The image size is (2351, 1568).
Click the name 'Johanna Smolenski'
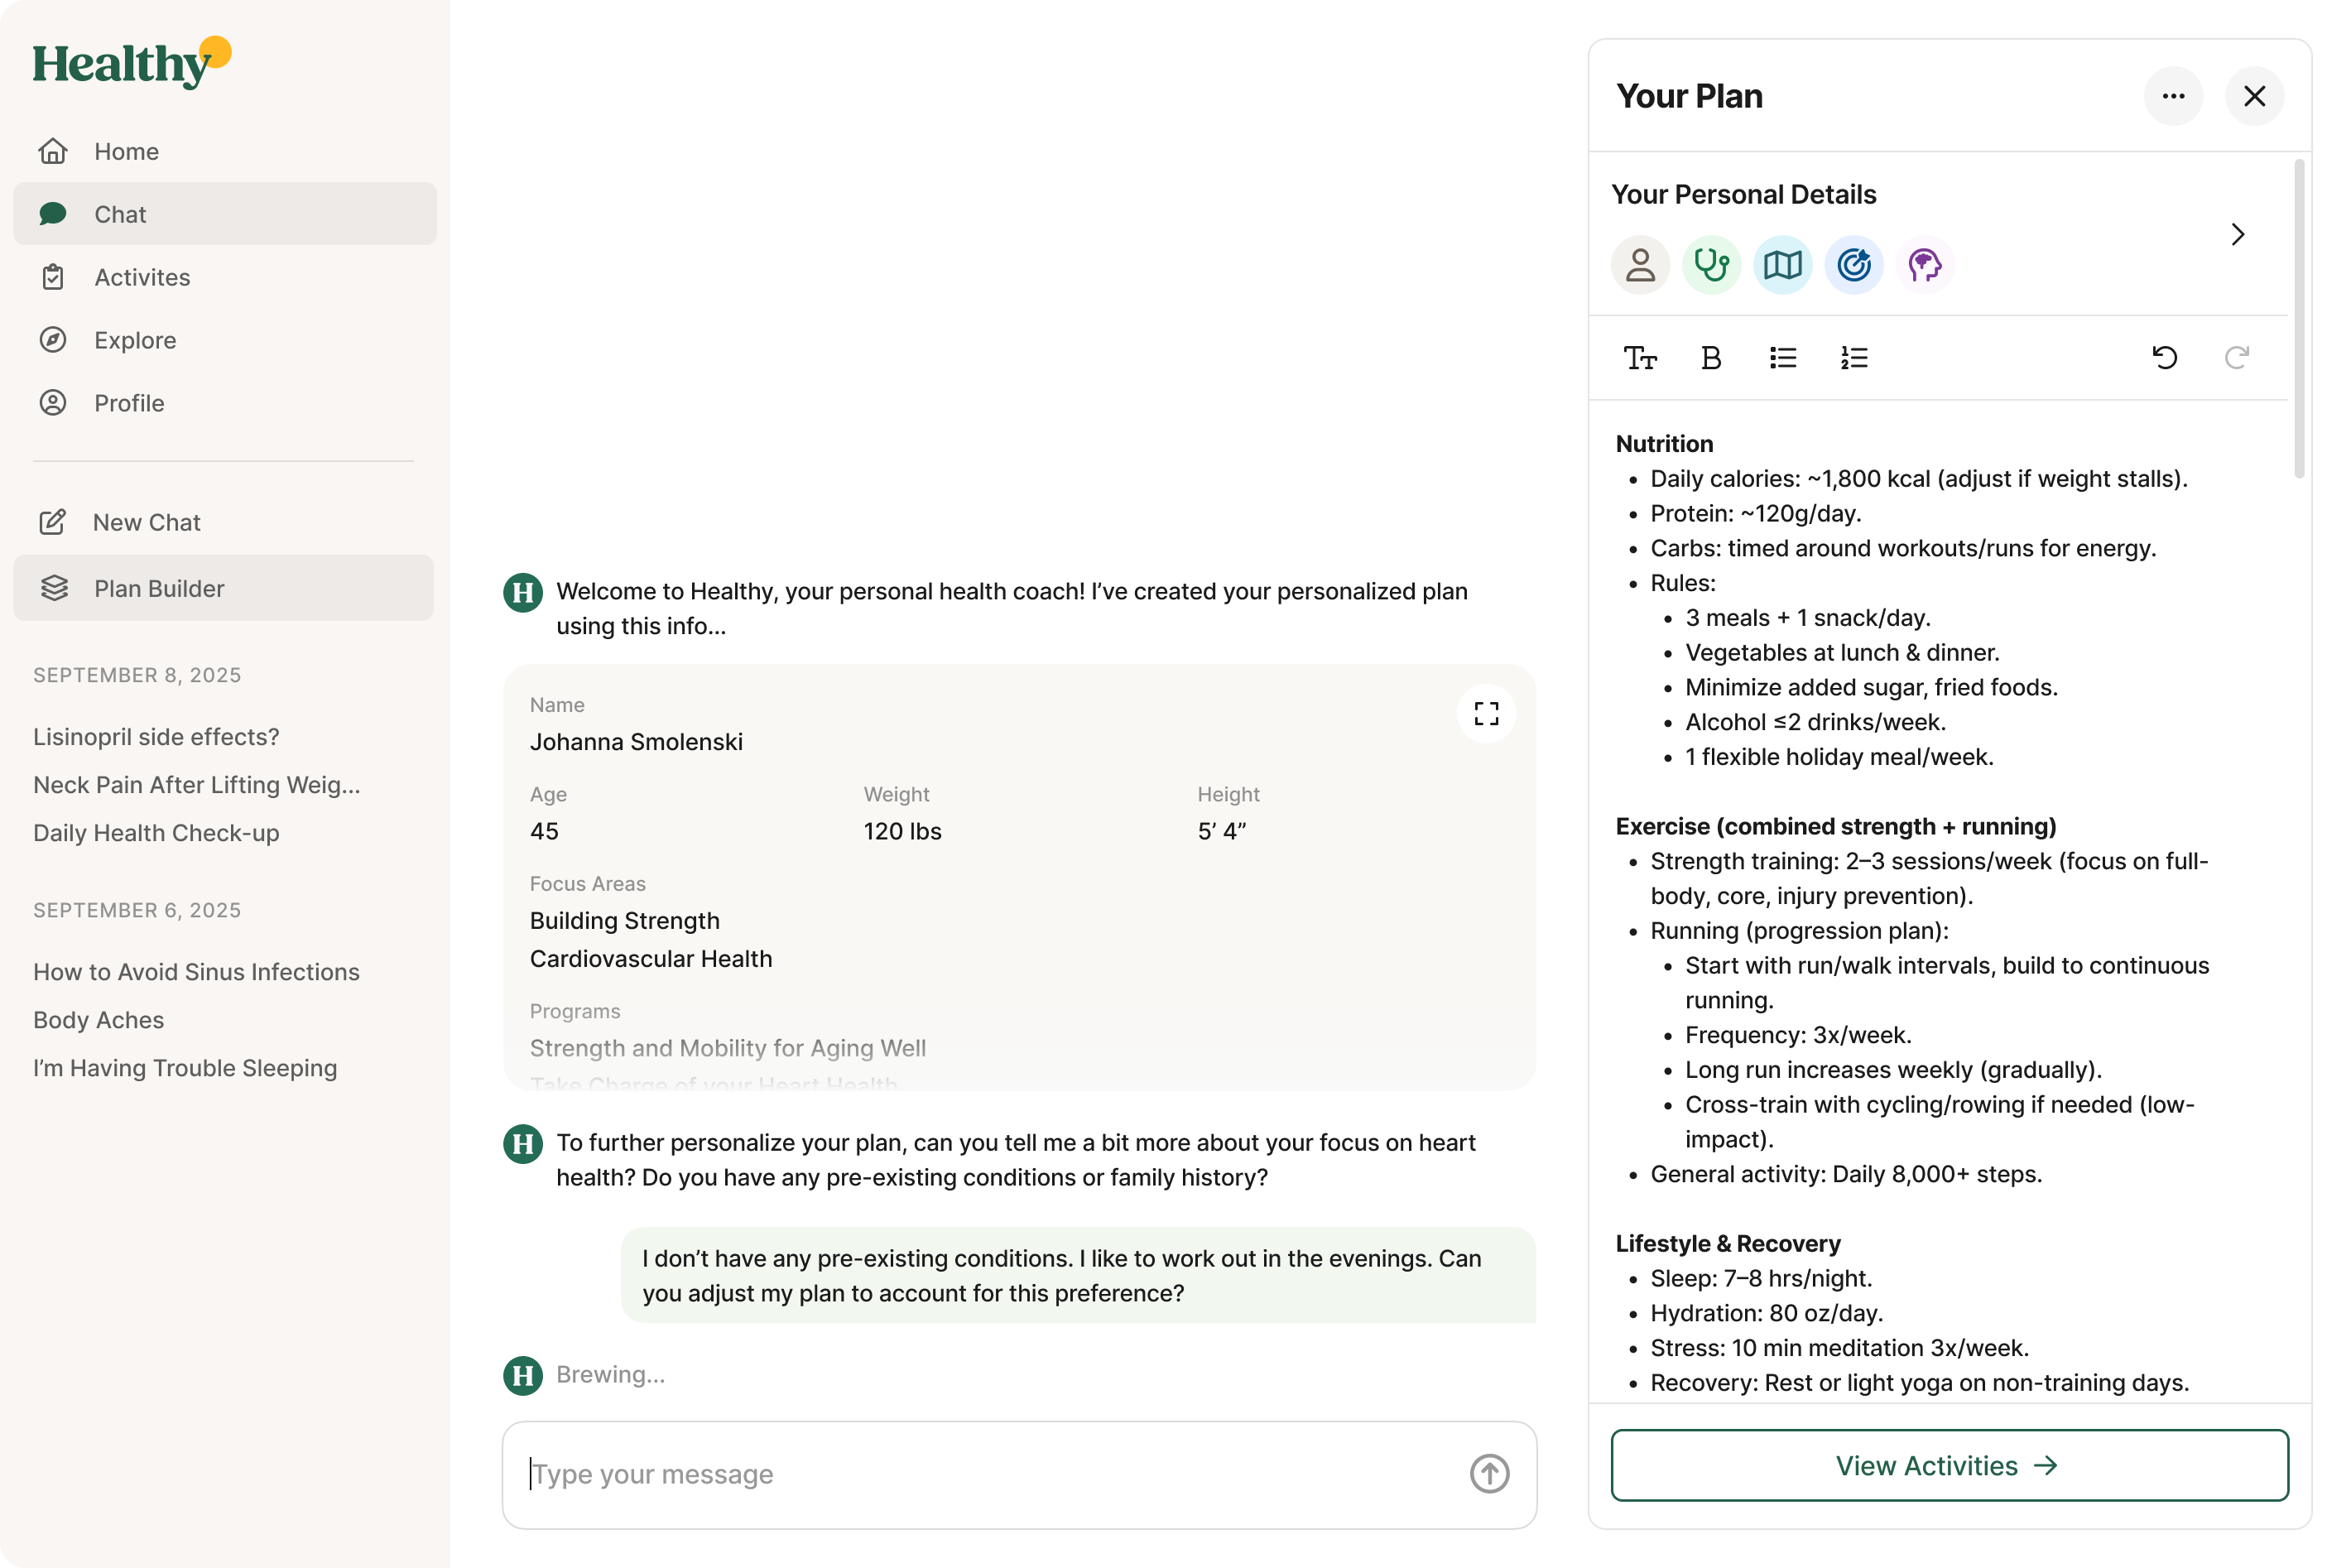pos(636,742)
